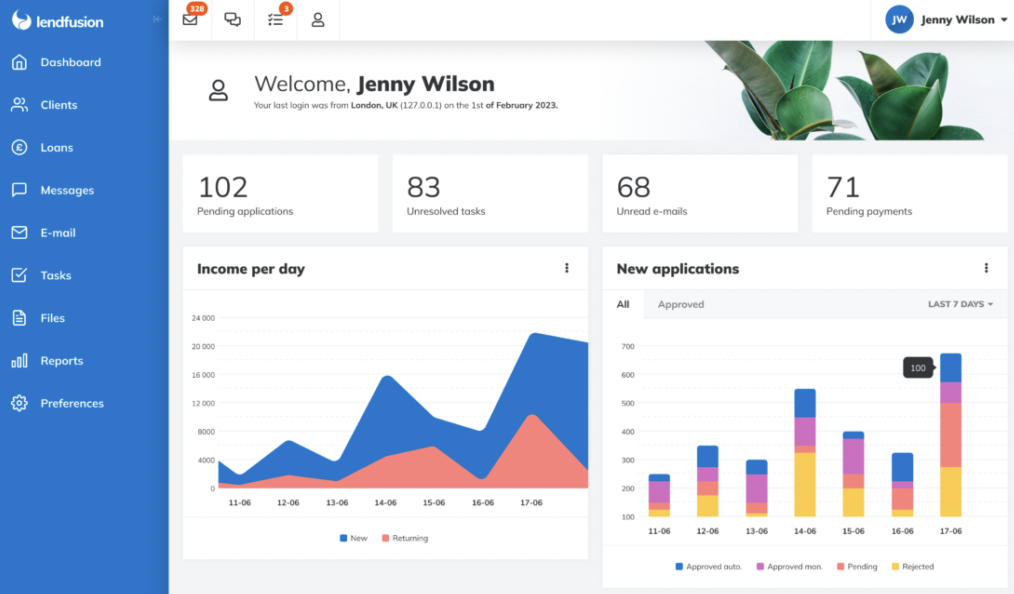Toggle the Returning series in income legend
Image resolution: width=1014 pixels, height=594 pixels.
tap(403, 538)
